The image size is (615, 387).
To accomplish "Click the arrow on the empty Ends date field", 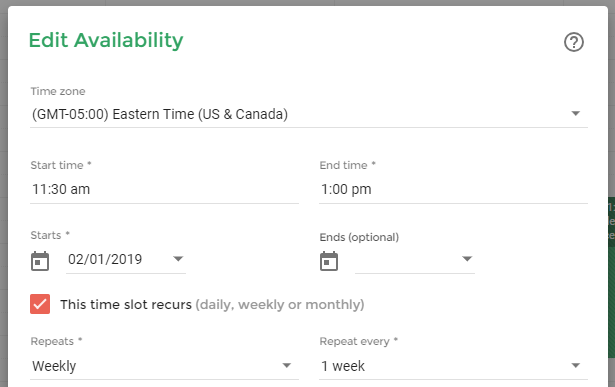I will 467,259.
